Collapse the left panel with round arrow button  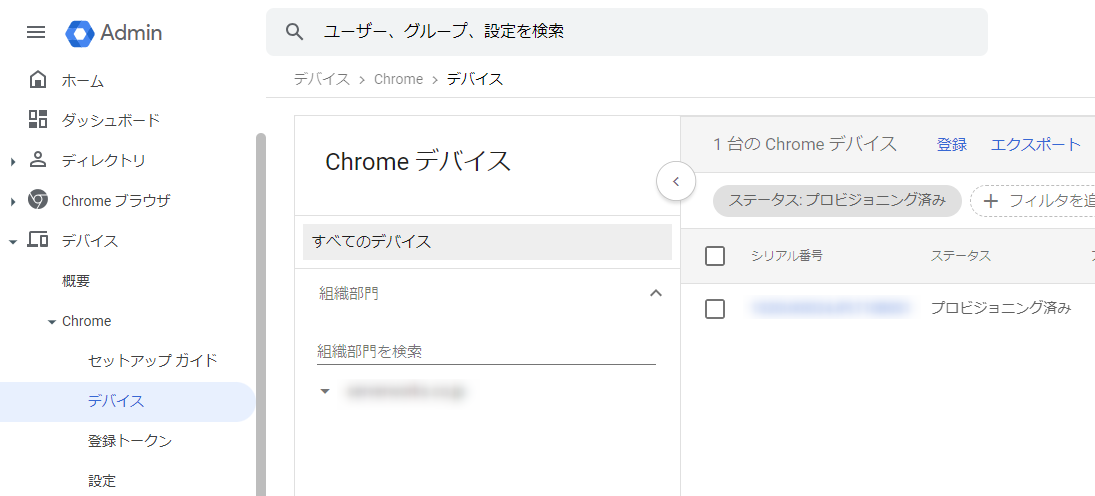click(676, 182)
